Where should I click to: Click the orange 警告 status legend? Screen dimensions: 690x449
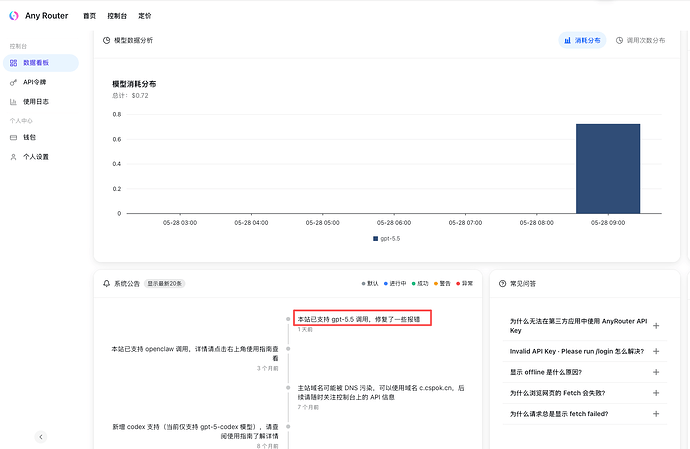point(442,283)
